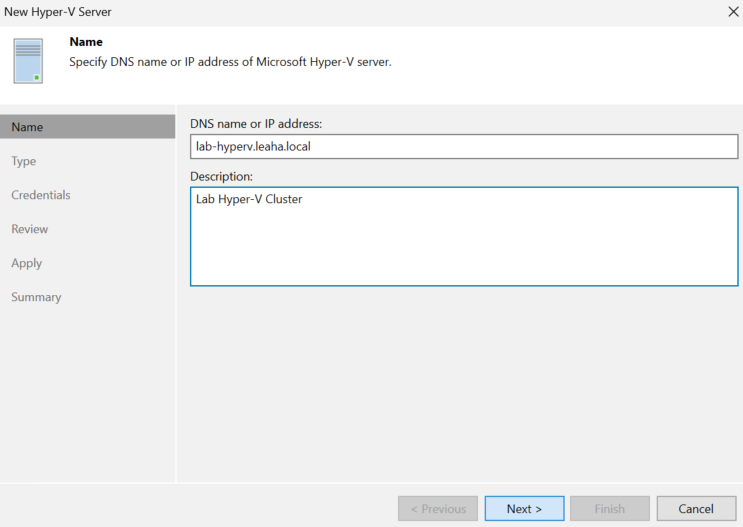This screenshot has width=743, height=527.
Task: Select the Review step in sidebar
Action: (x=29, y=229)
